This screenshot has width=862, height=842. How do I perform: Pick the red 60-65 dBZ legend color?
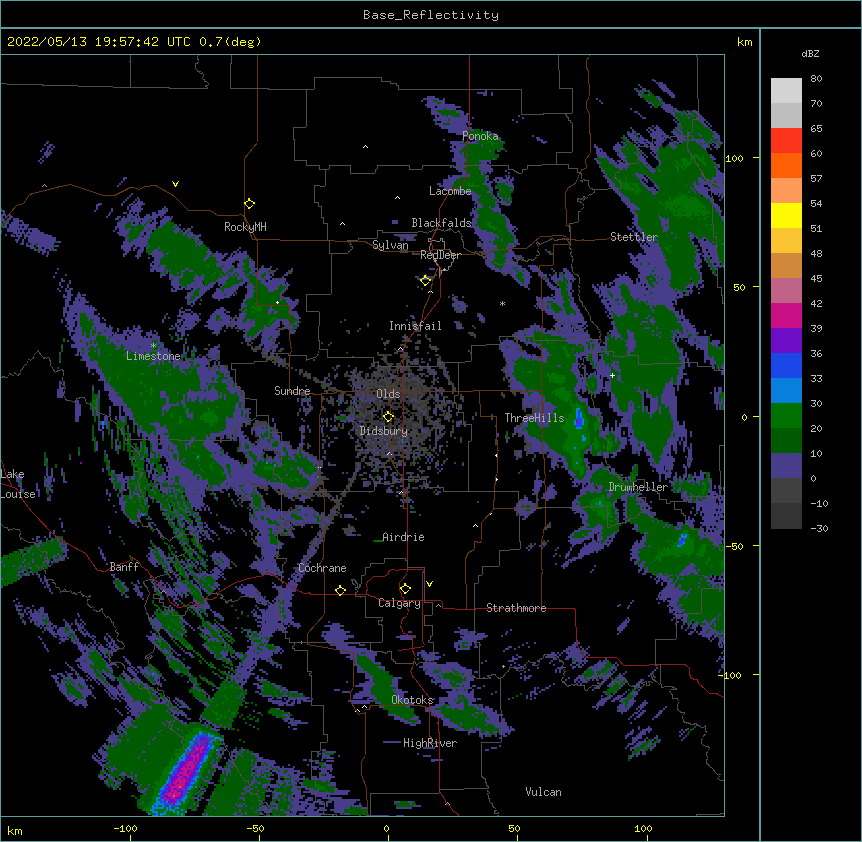[786, 141]
